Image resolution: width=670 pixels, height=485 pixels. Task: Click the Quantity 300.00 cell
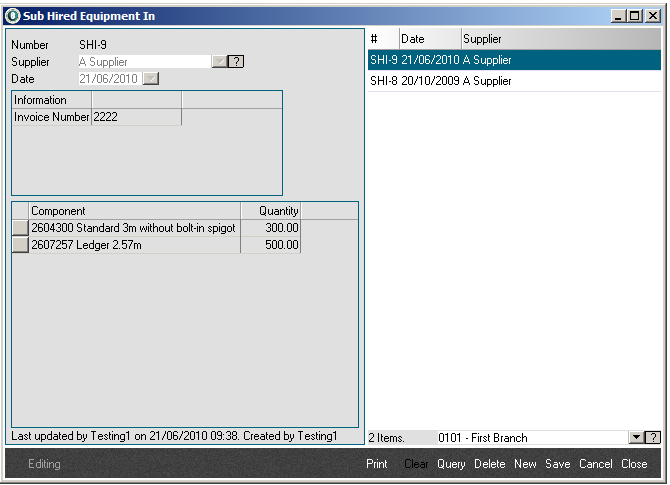pos(270,228)
